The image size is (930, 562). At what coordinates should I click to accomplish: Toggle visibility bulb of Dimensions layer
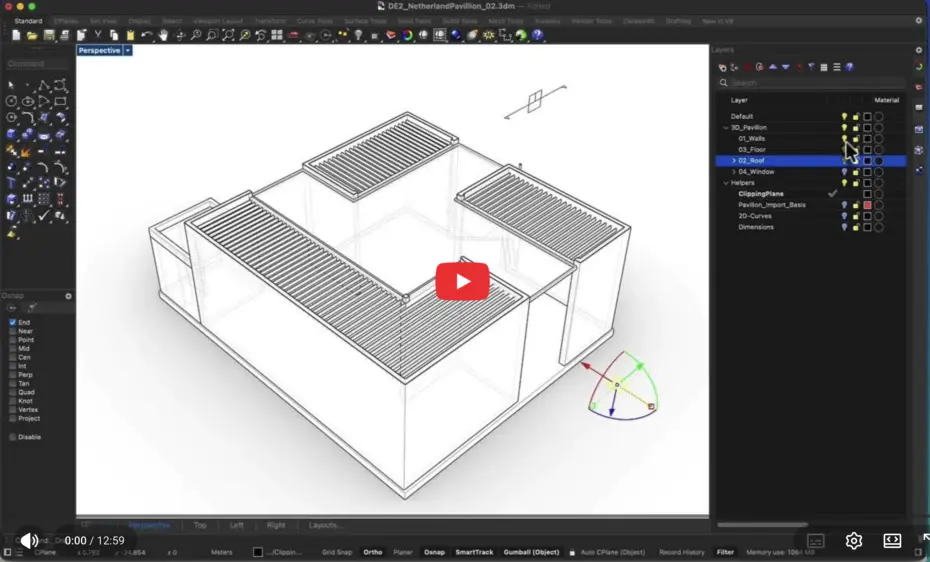click(x=844, y=227)
